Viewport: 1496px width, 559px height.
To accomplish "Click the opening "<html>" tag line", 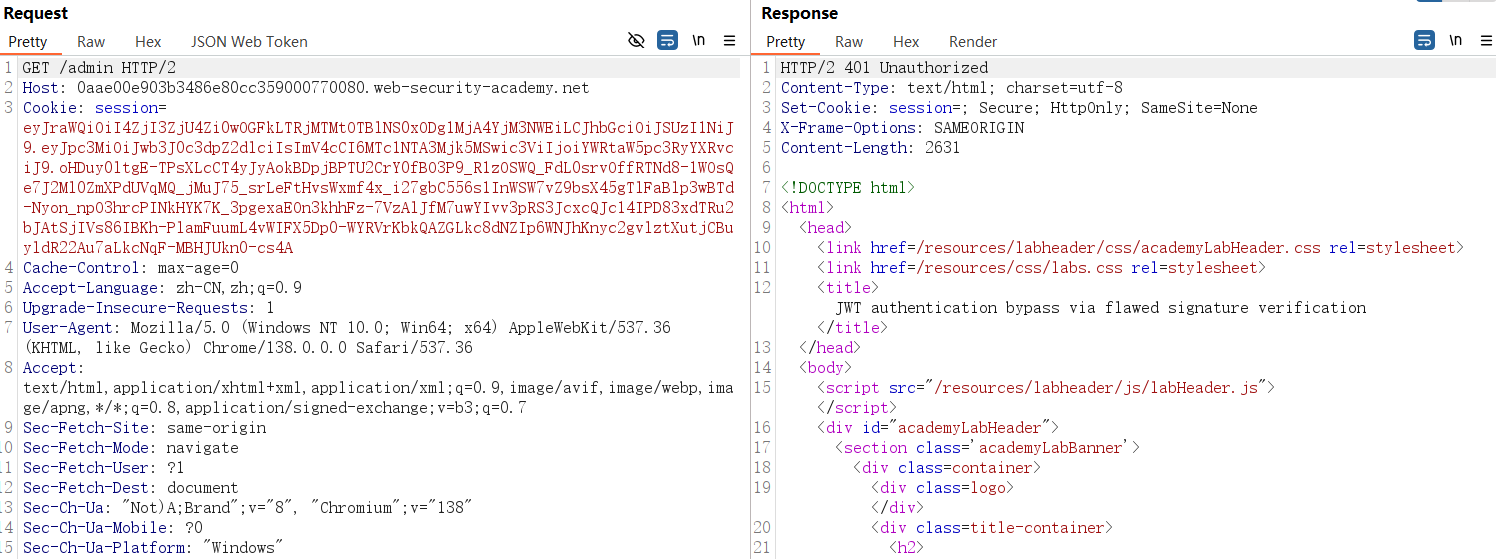I will point(807,208).
